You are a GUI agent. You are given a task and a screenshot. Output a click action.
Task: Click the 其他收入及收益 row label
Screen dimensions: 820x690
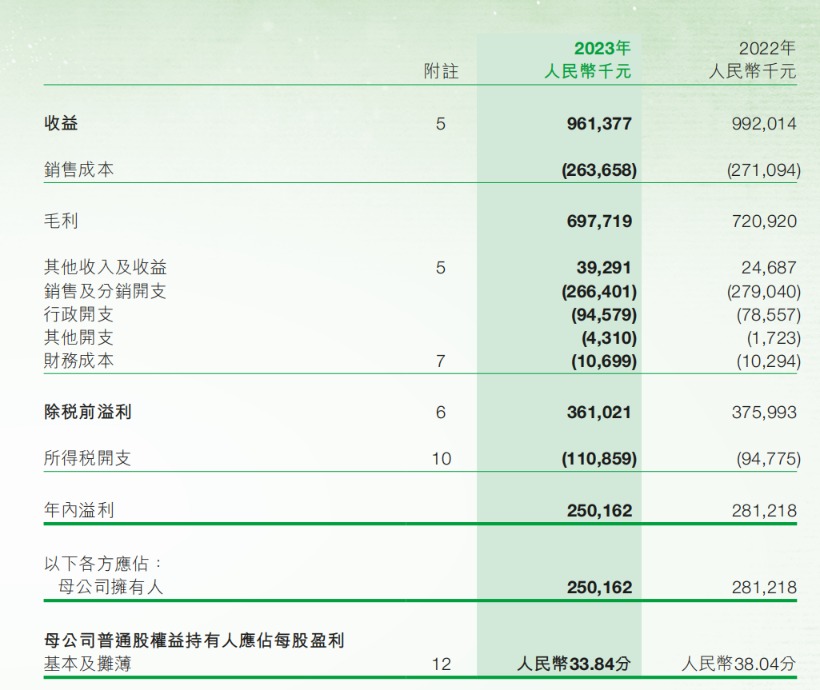pos(105,267)
